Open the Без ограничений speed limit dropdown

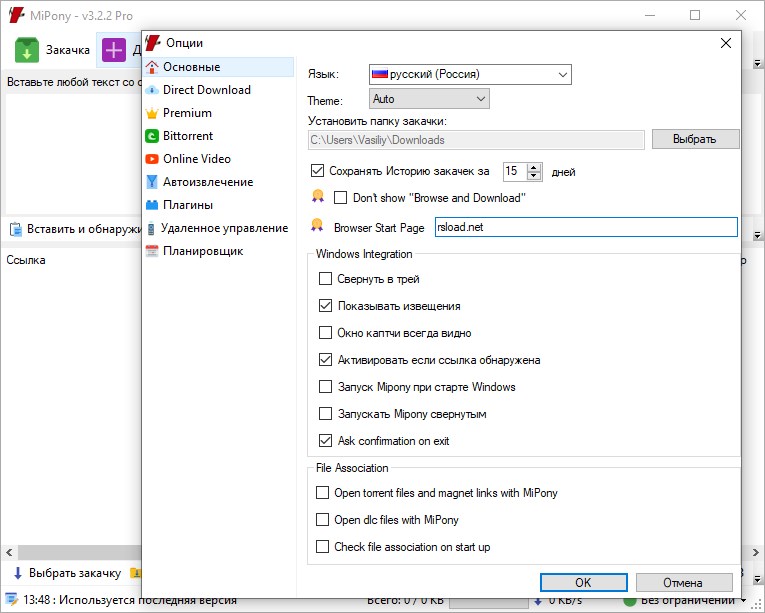744,600
